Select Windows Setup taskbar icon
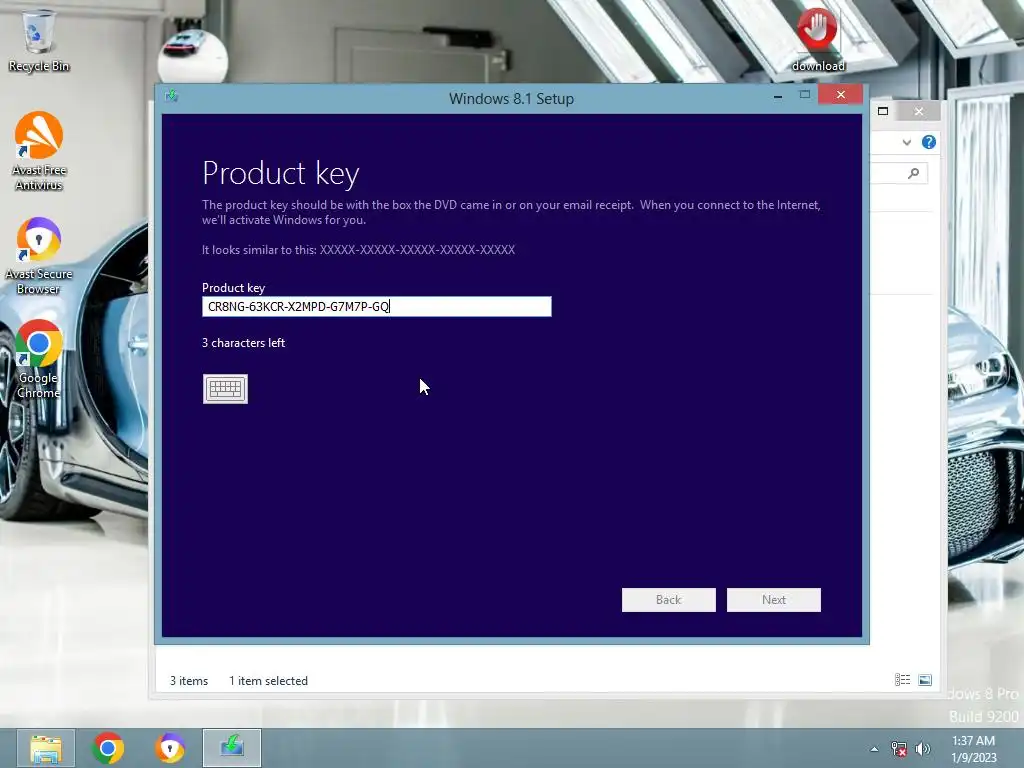The width and height of the screenshot is (1024, 768). pos(232,748)
